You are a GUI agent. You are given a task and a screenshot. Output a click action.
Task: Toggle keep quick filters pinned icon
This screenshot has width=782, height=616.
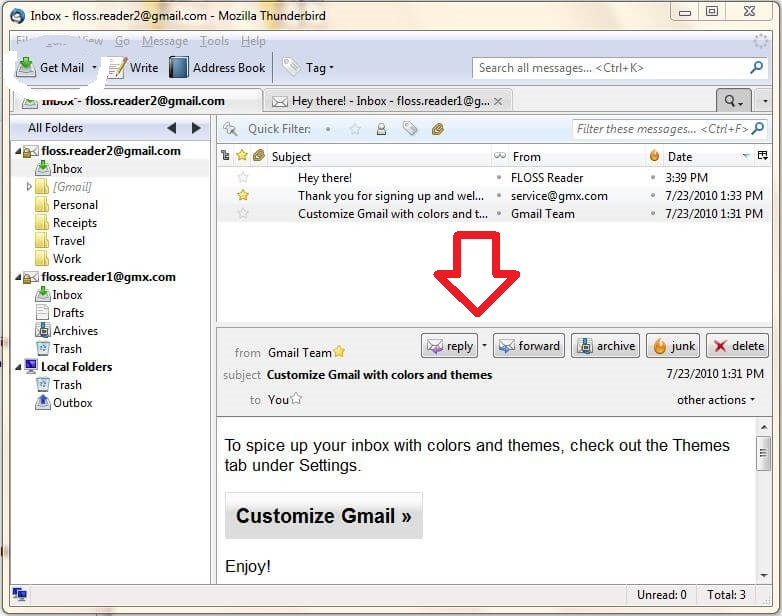pos(230,129)
